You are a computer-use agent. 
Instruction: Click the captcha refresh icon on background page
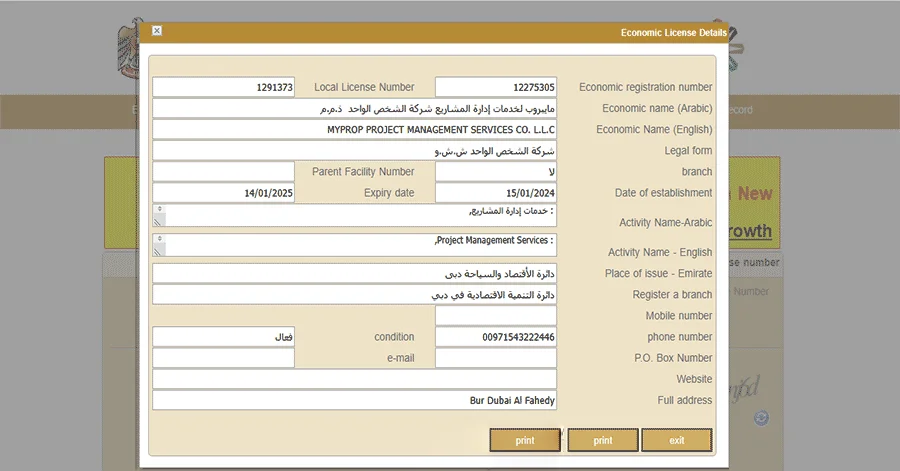tap(761, 418)
